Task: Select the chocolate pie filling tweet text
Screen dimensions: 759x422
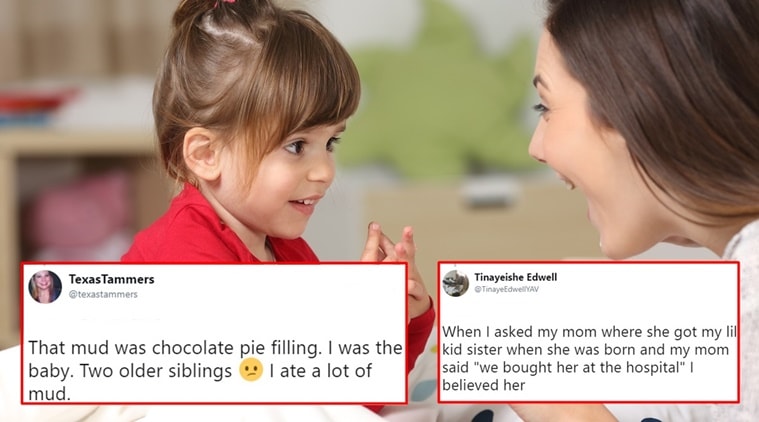Action: pyautogui.click(x=215, y=371)
